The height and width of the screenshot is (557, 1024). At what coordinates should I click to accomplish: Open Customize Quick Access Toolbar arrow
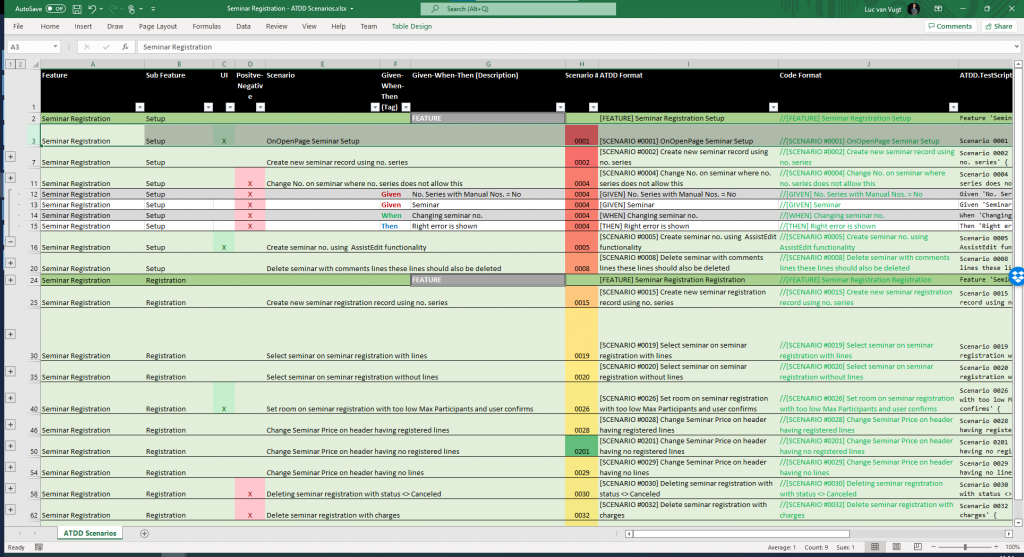153,9
